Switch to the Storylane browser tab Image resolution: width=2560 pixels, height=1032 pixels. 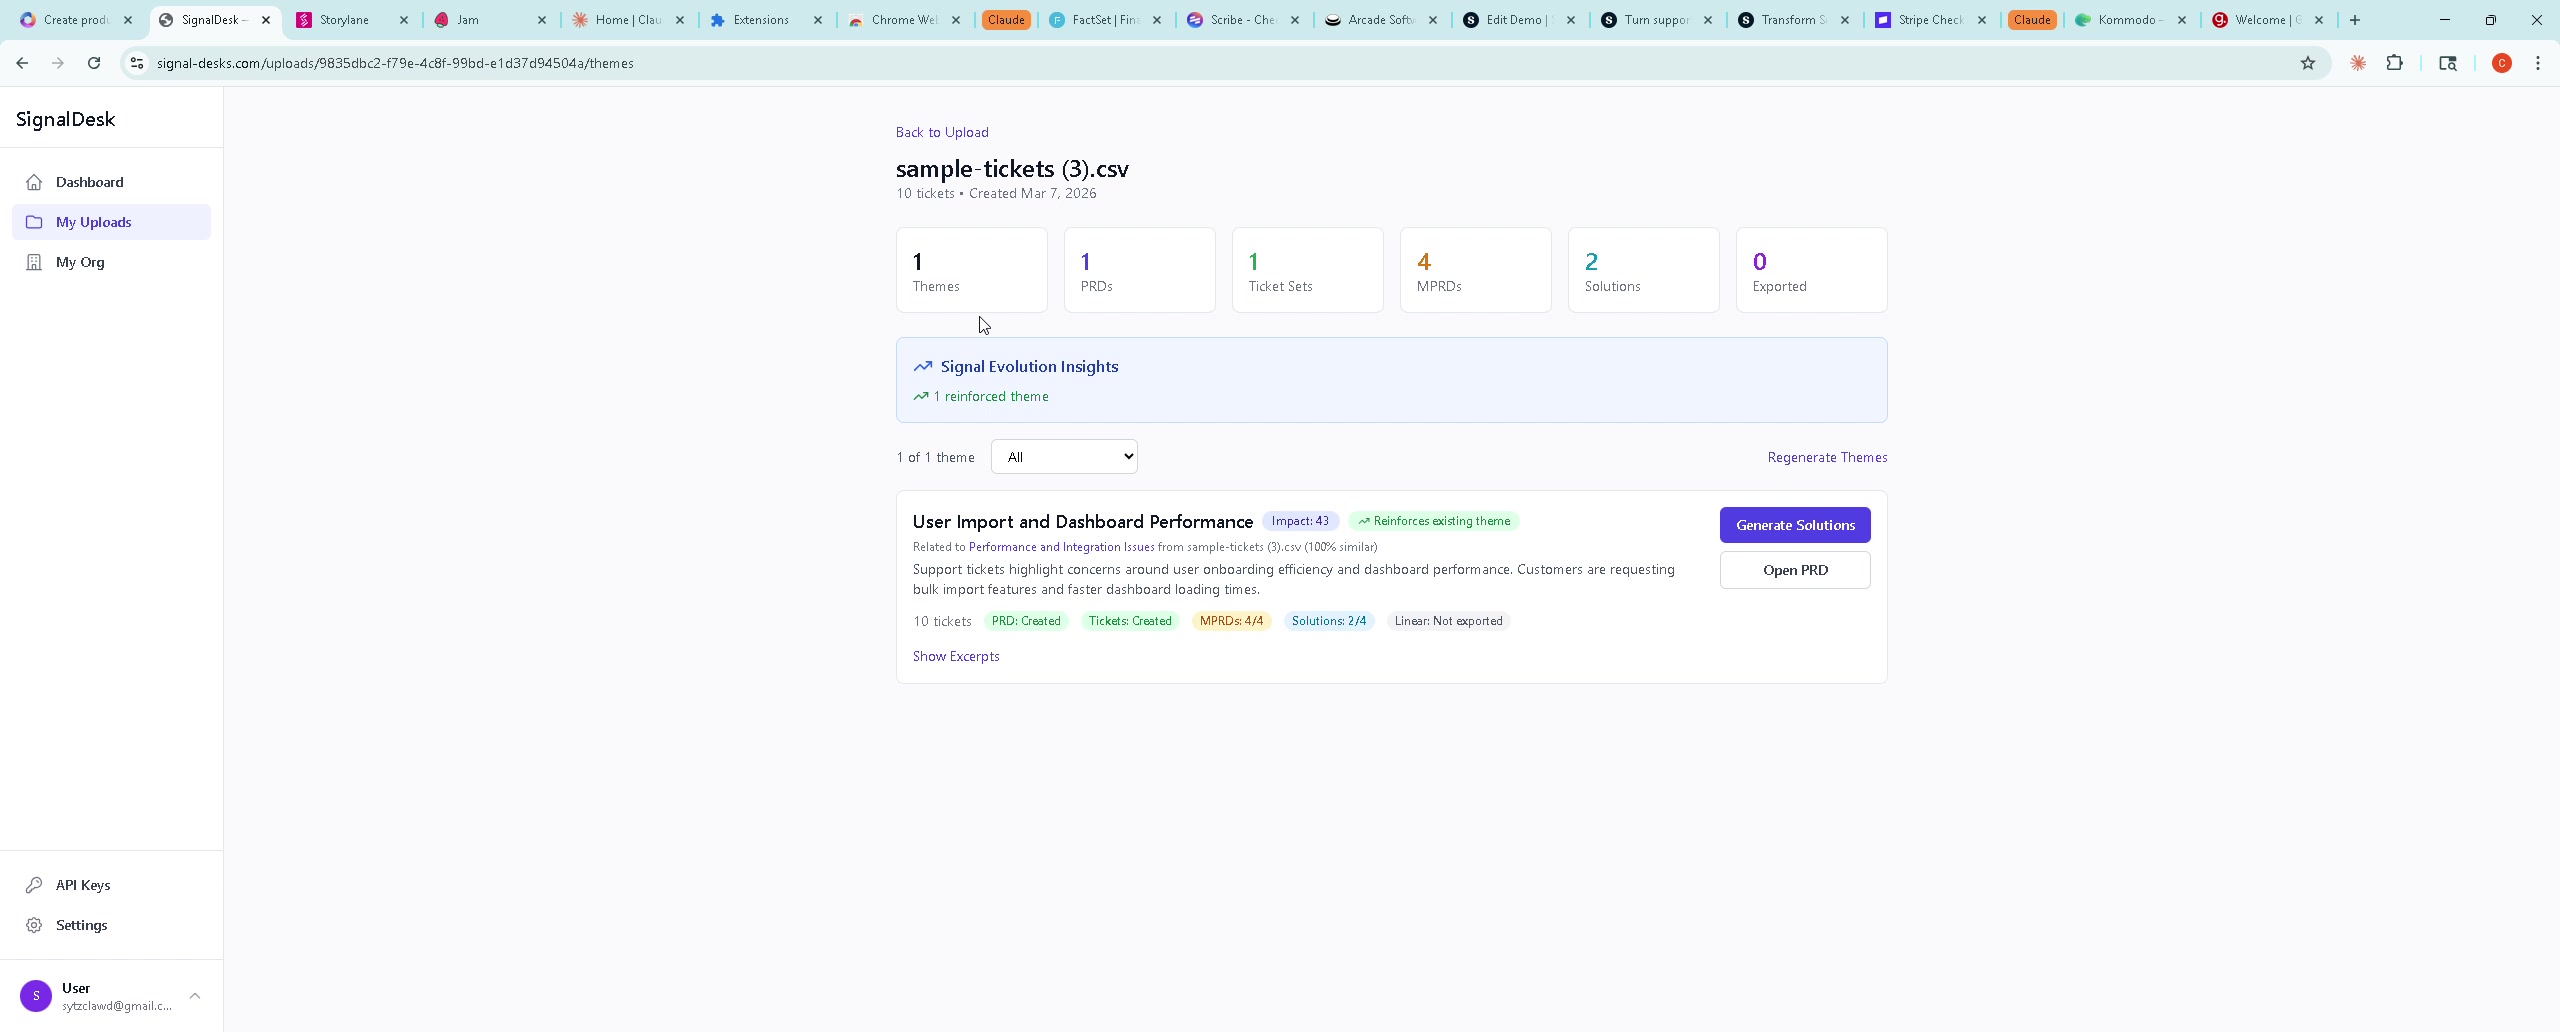click(x=344, y=20)
